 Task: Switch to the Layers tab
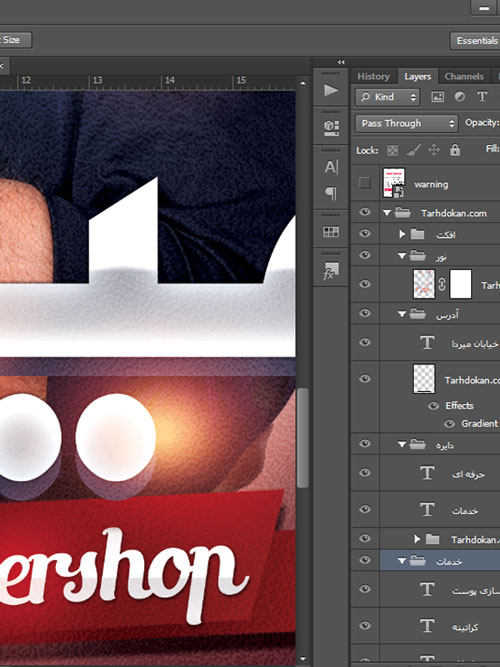click(417, 77)
